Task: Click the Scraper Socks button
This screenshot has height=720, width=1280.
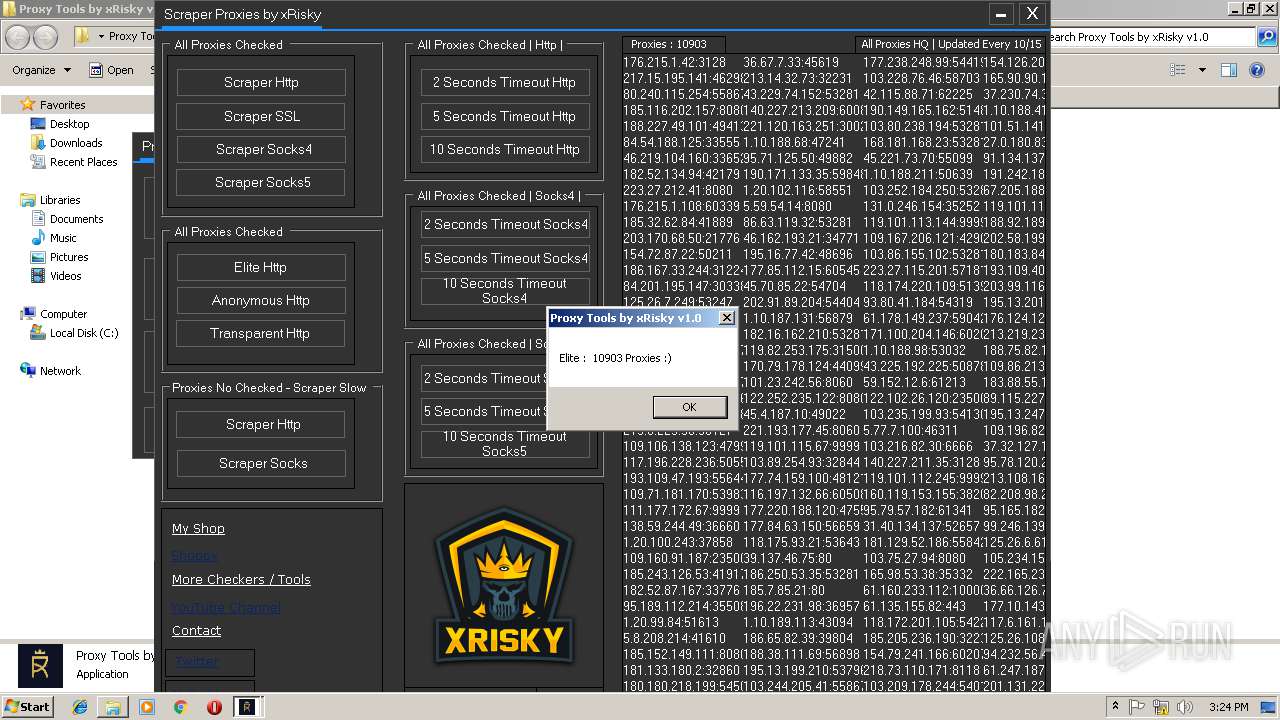Action: pos(262,463)
